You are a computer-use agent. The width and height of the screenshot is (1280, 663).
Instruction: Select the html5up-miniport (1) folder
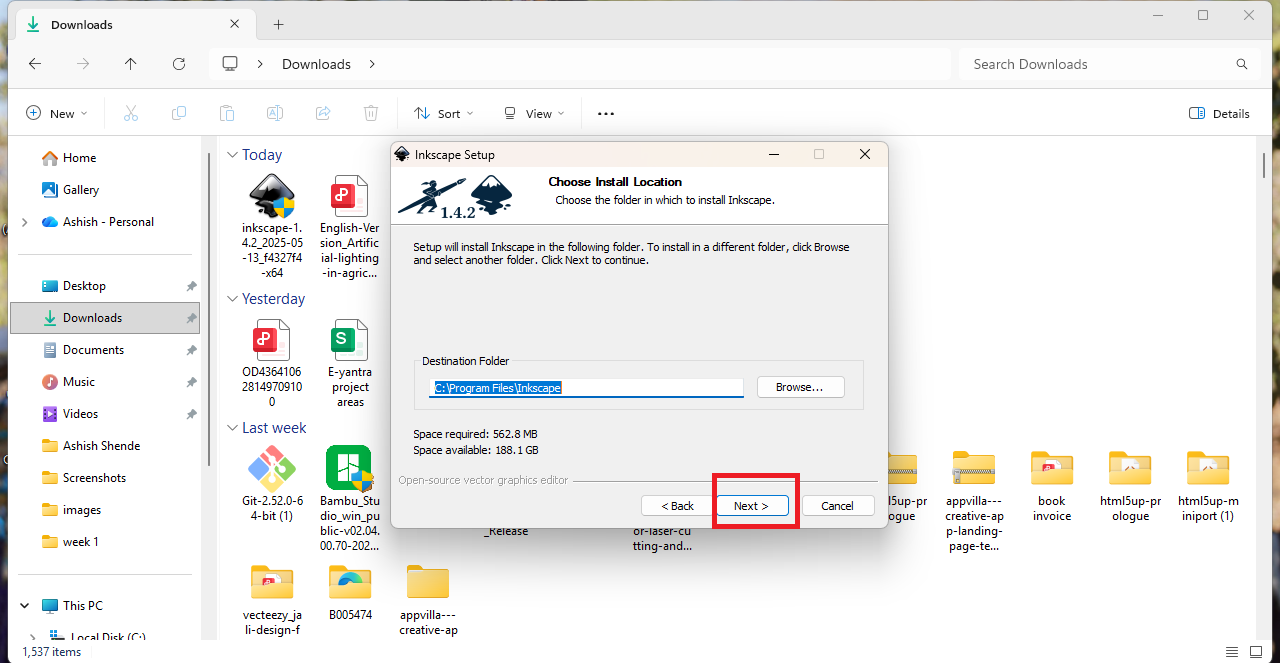tap(1208, 468)
